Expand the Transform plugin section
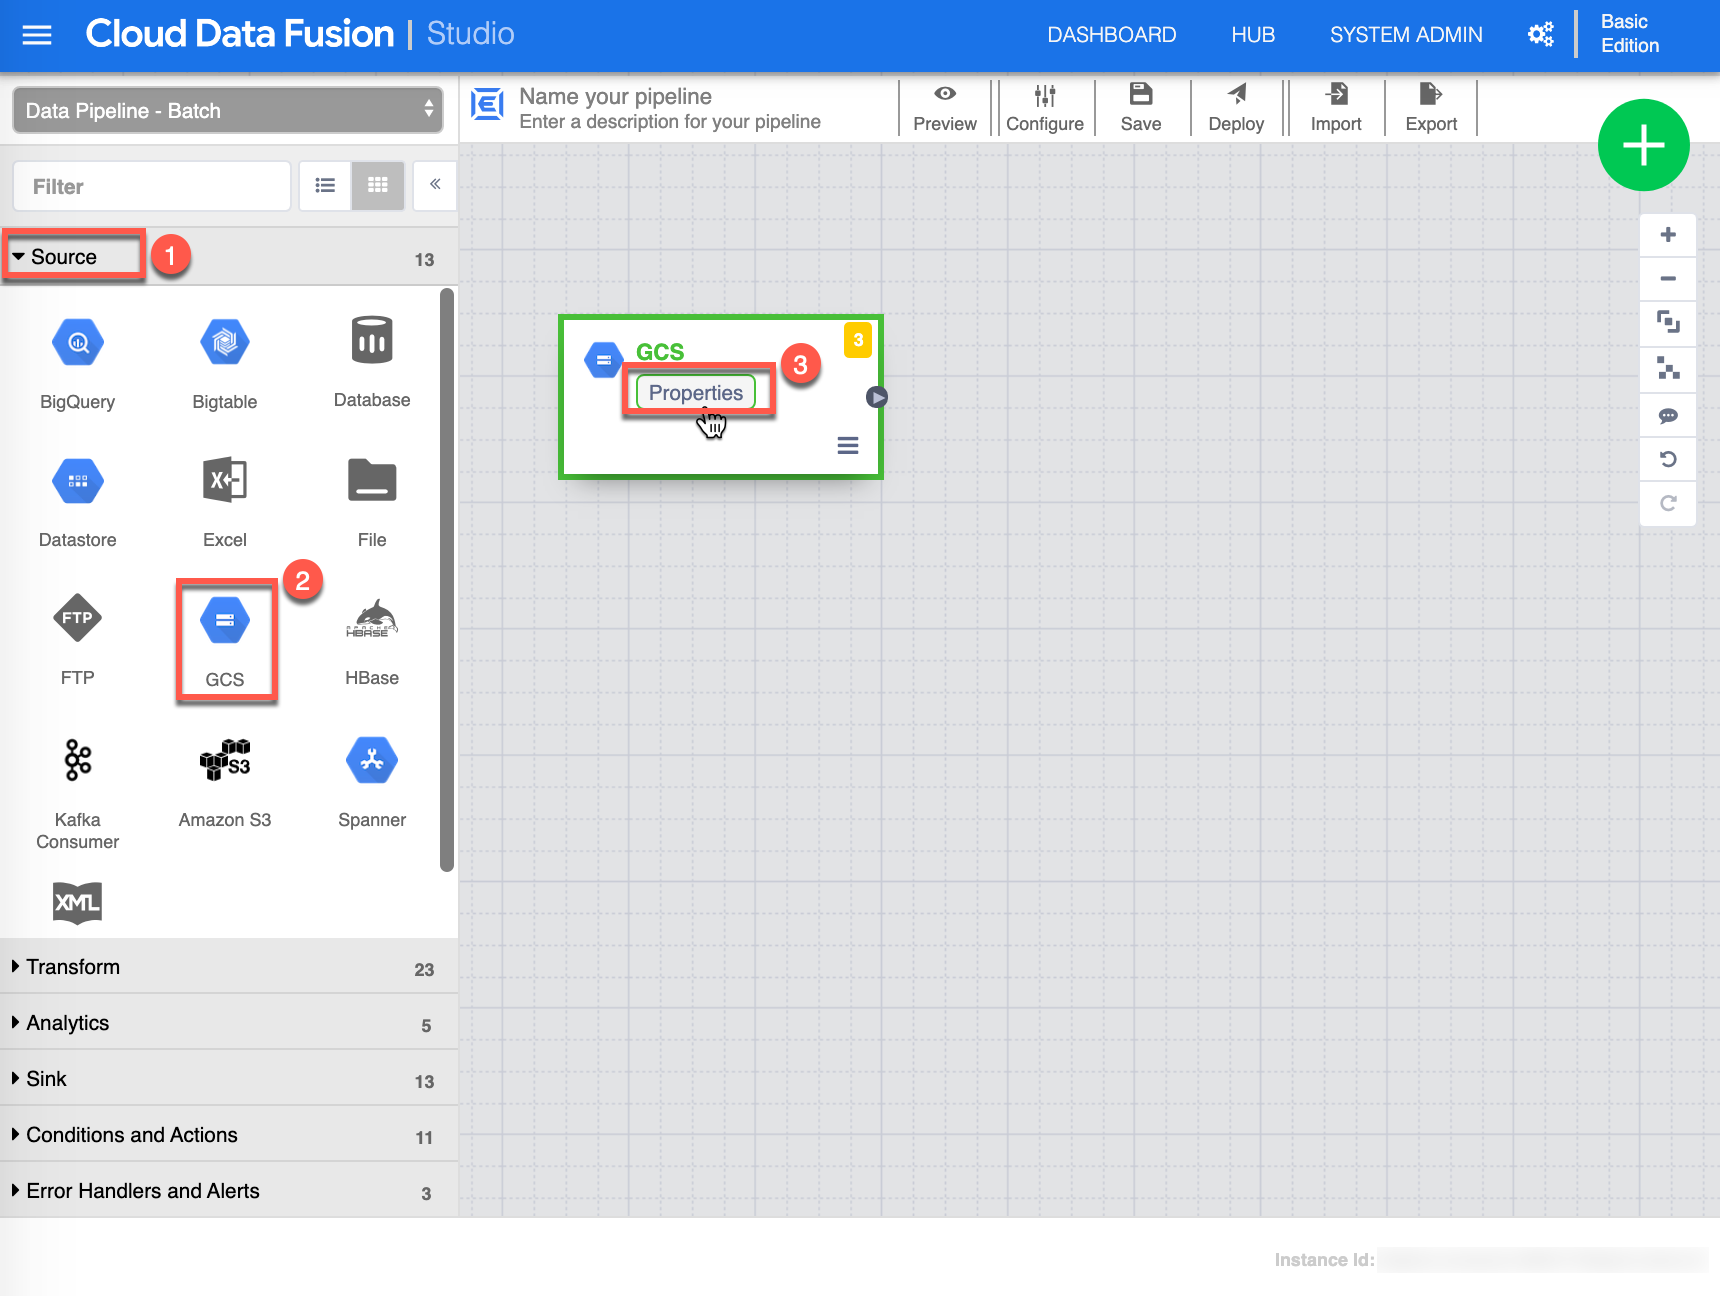 [x=73, y=967]
